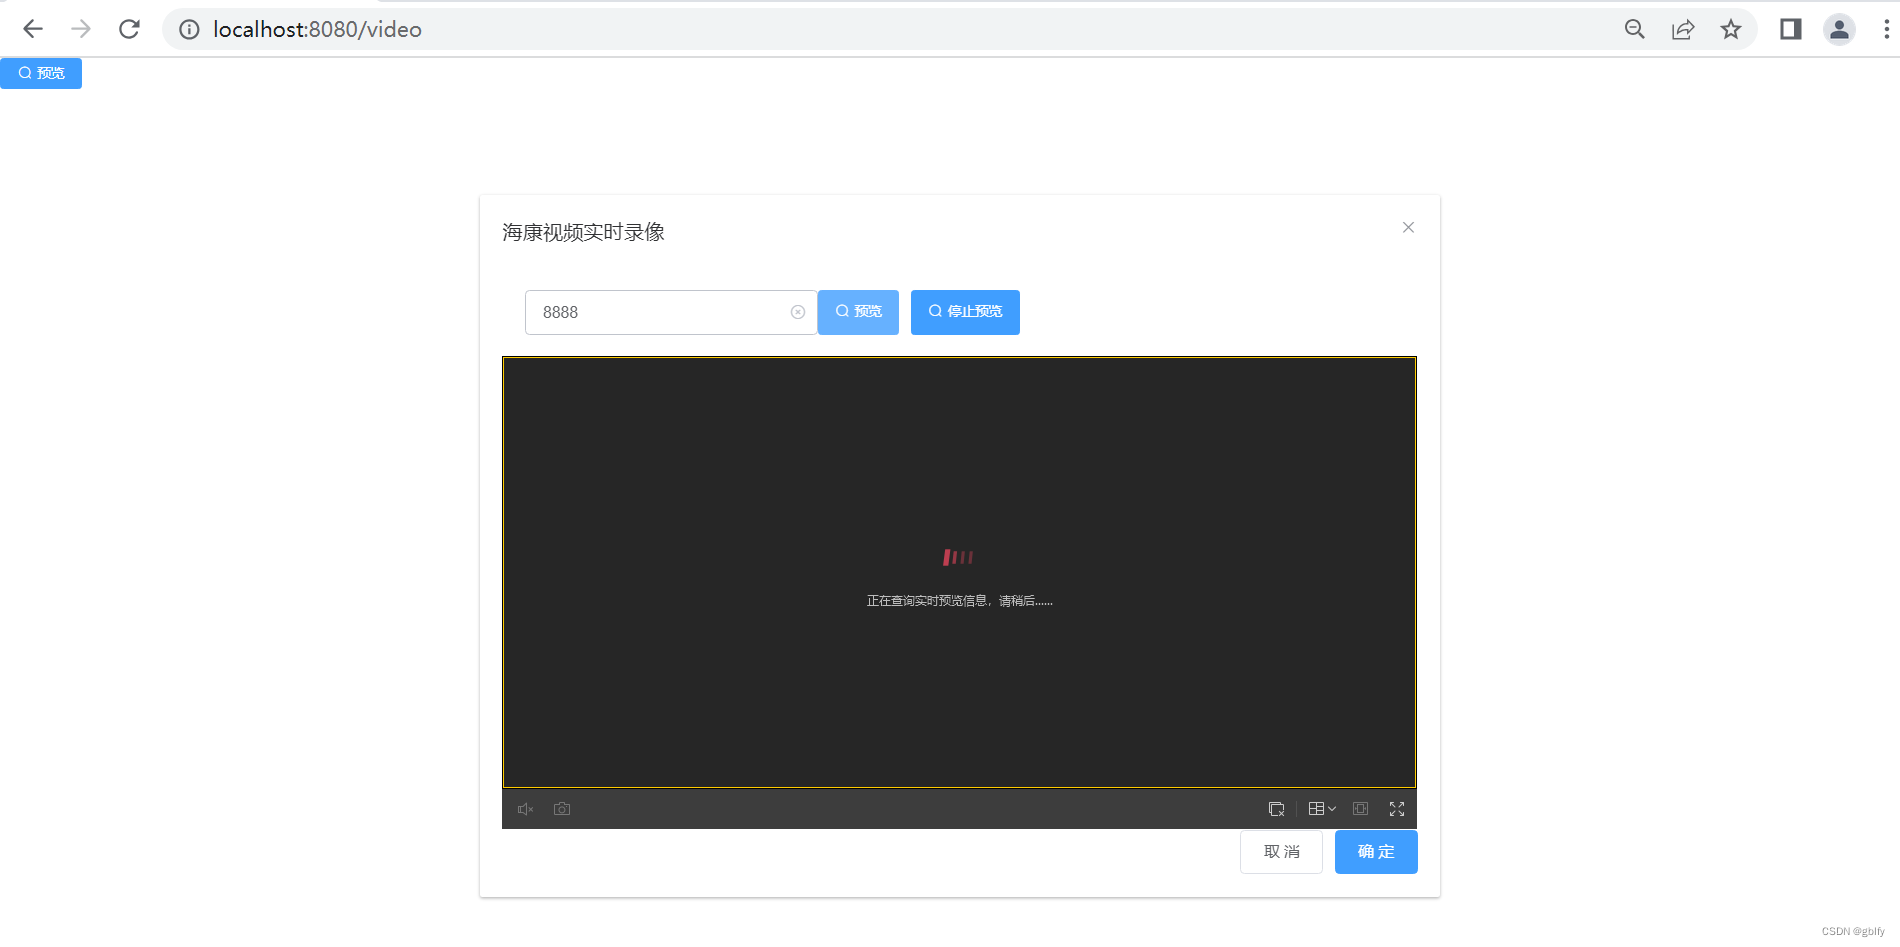Click the dark video preview area
The height and width of the screenshot is (947, 1900).
[959, 572]
